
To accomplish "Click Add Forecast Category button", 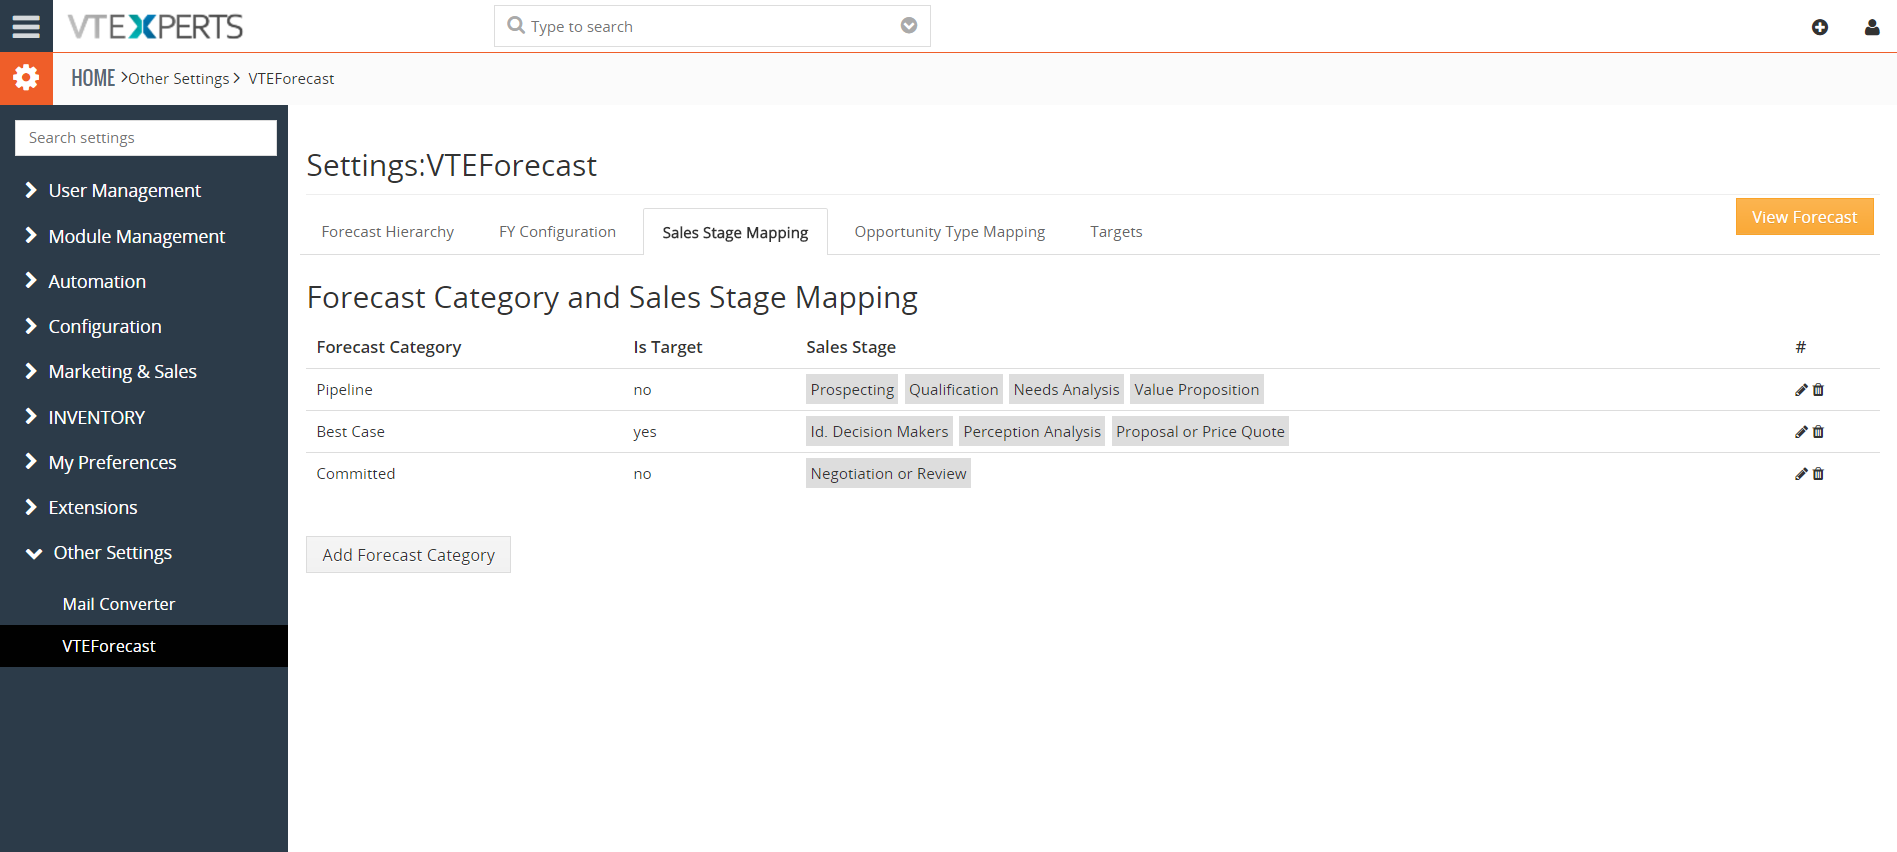I will pyautogui.click(x=408, y=555).
